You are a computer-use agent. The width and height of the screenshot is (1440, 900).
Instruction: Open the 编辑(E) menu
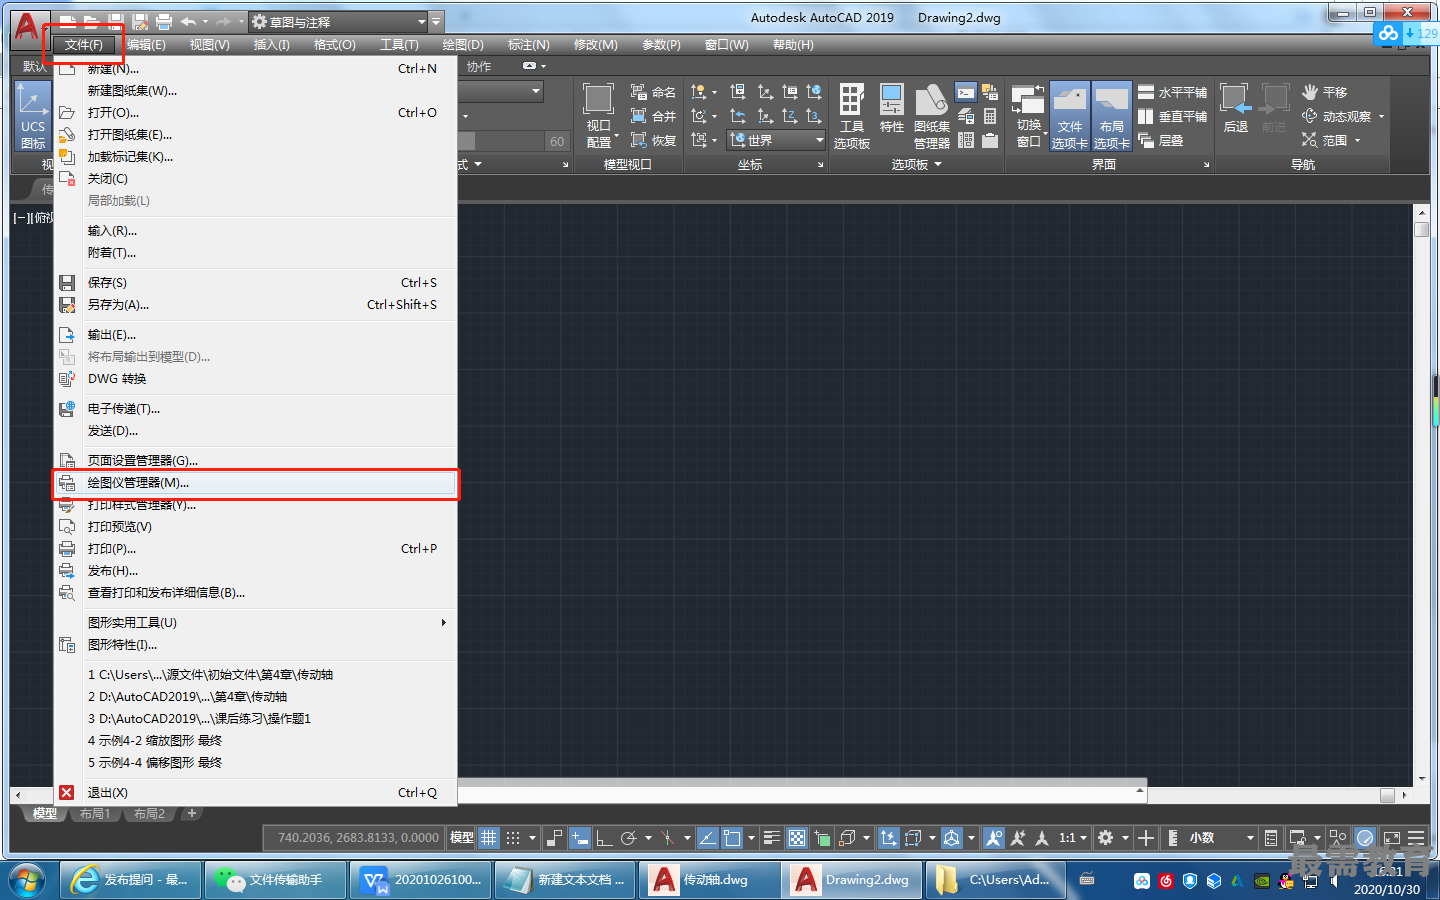point(146,45)
